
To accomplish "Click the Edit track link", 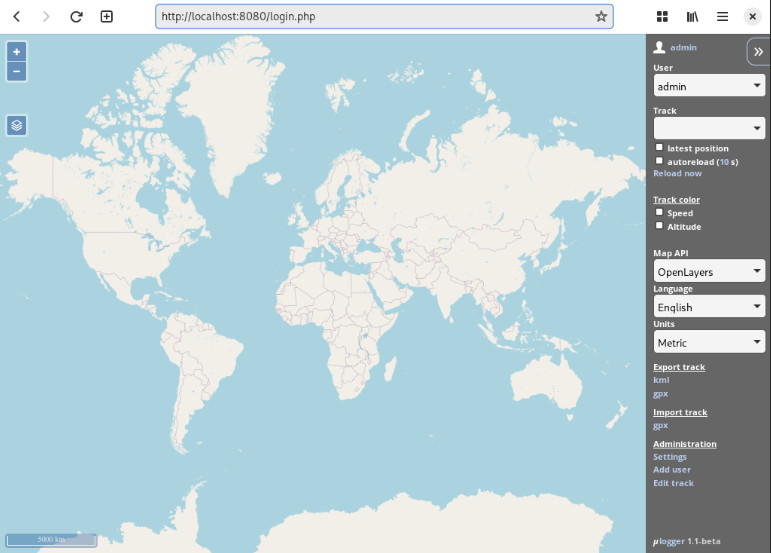I will click(673, 483).
